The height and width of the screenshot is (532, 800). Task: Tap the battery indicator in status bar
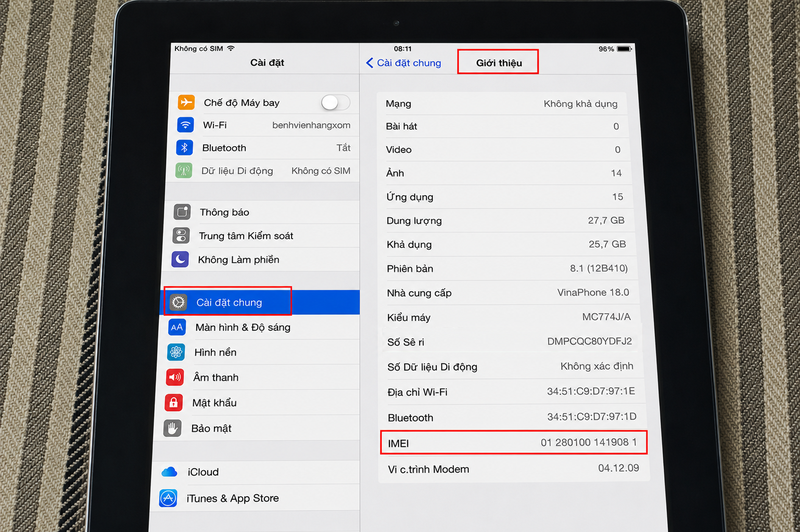tap(624, 49)
